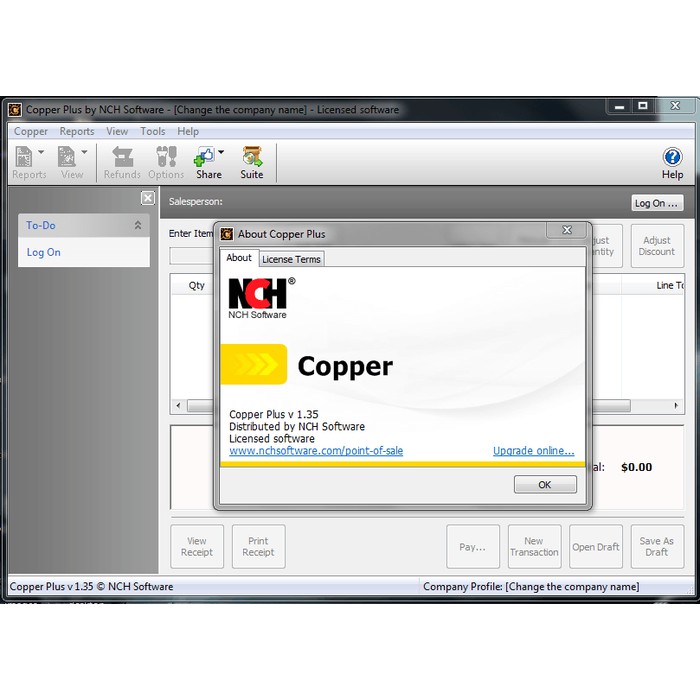Close the left sidebar panel with X
The image size is (700, 700).
coord(147,198)
